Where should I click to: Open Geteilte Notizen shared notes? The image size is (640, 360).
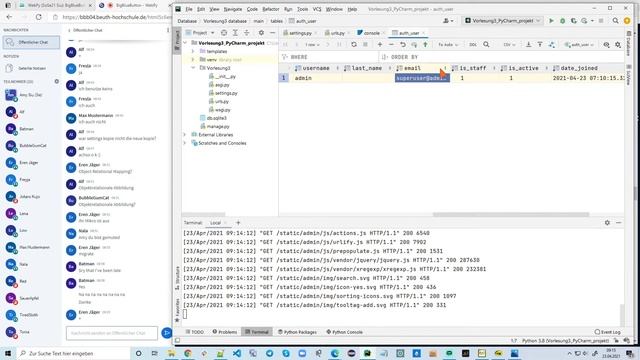(x=31, y=68)
